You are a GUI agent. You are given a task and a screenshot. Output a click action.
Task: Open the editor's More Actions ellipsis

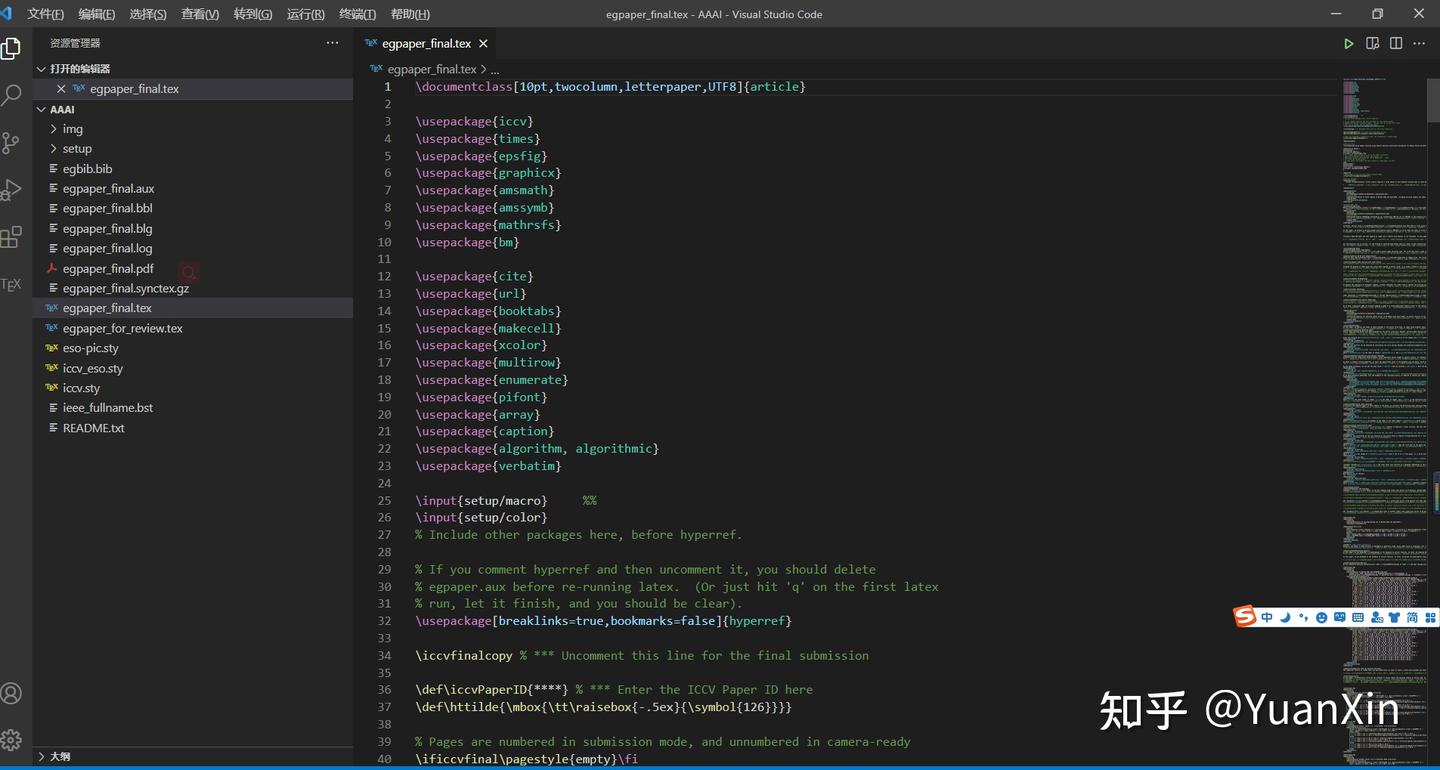tap(1419, 43)
